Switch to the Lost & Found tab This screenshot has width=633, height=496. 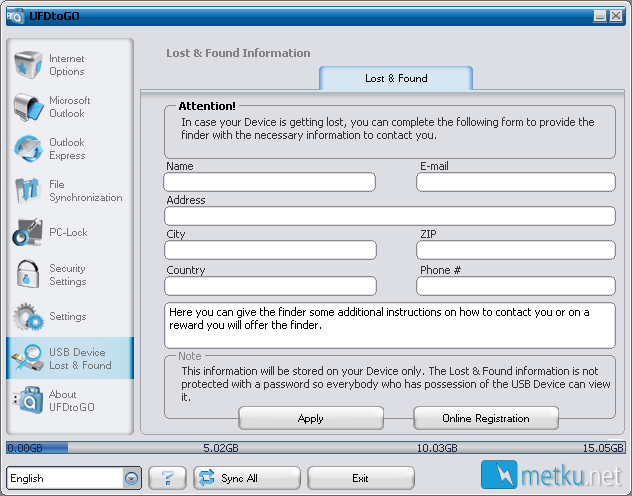click(396, 78)
